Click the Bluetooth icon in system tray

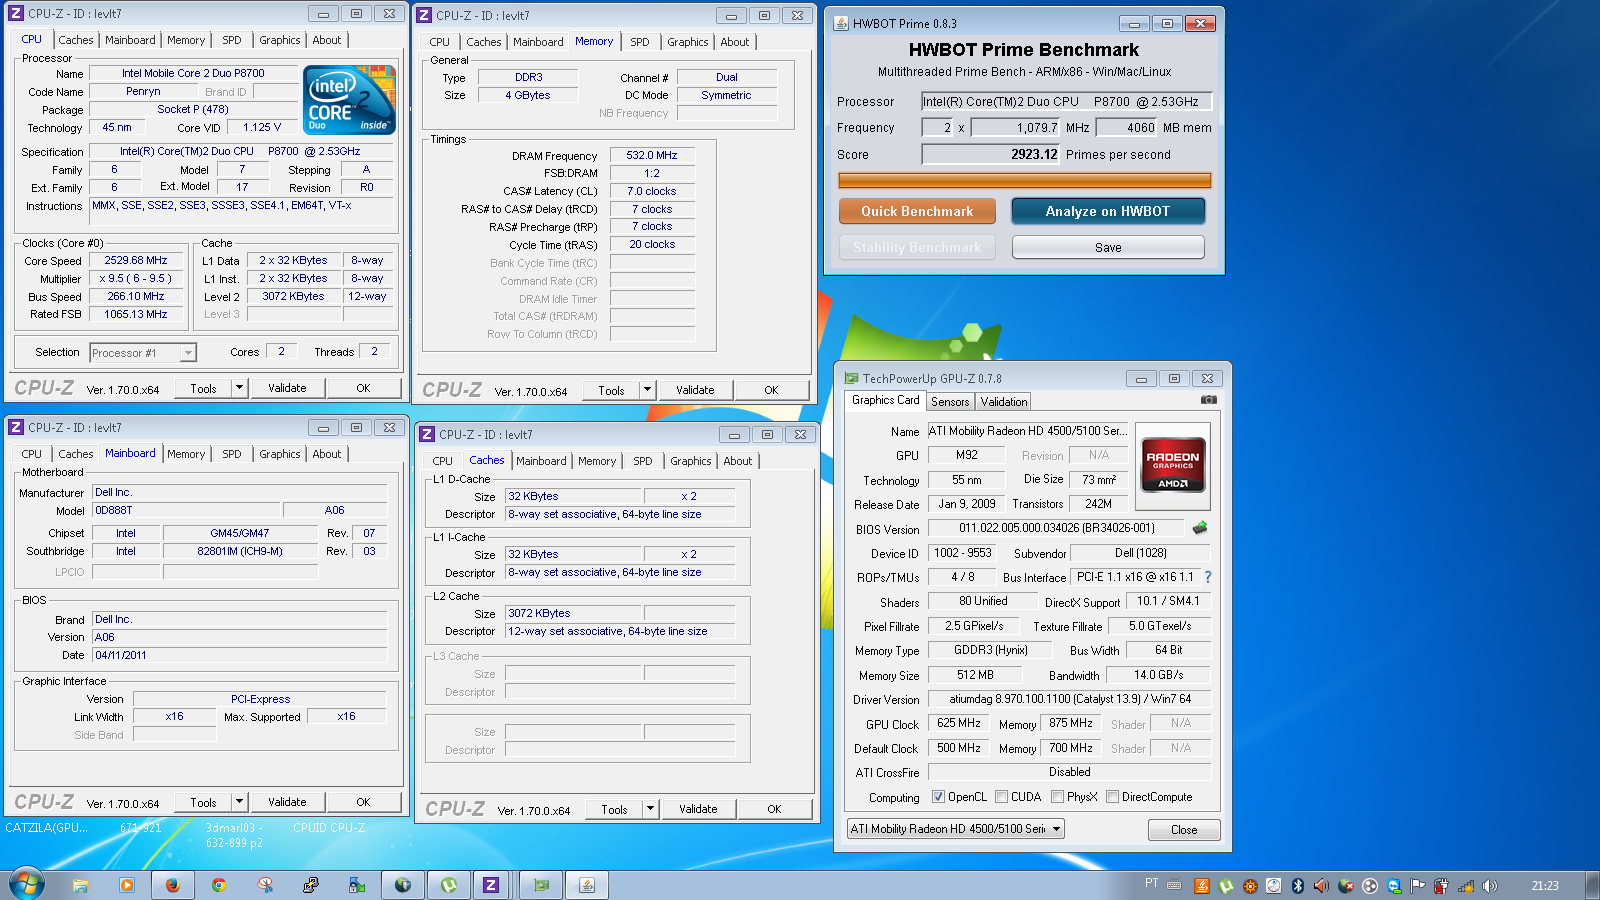click(x=1298, y=886)
